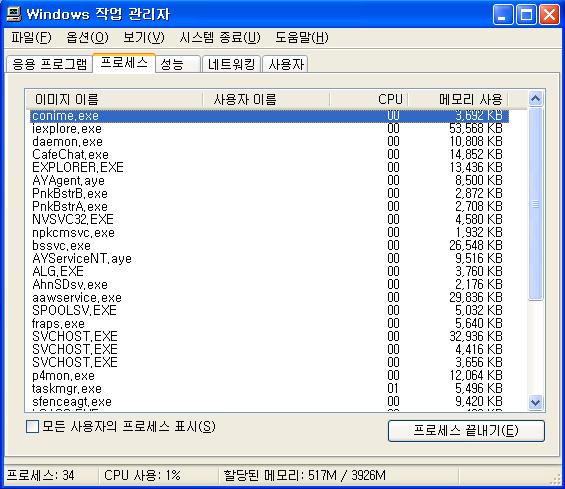Click the window resize grip corner
Viewport: 565px width, 489px height.
[556, 479]
